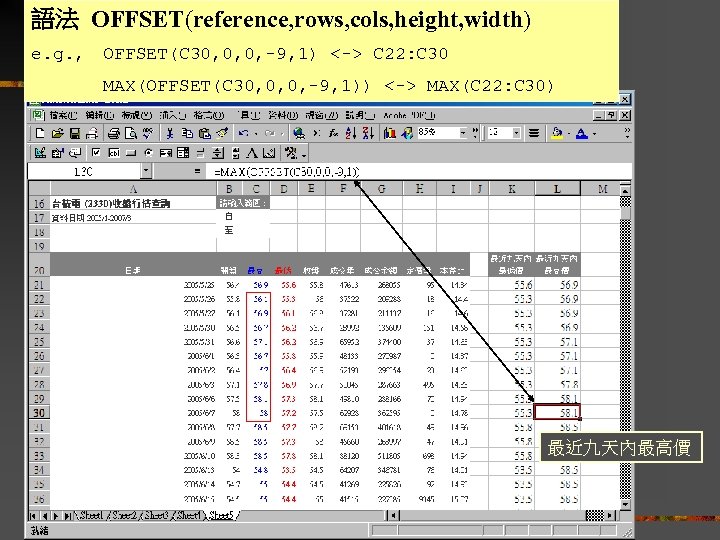Open the 格式 (Format) menu
The width and height of the screenshot is (720, 540).
(209, 115)
